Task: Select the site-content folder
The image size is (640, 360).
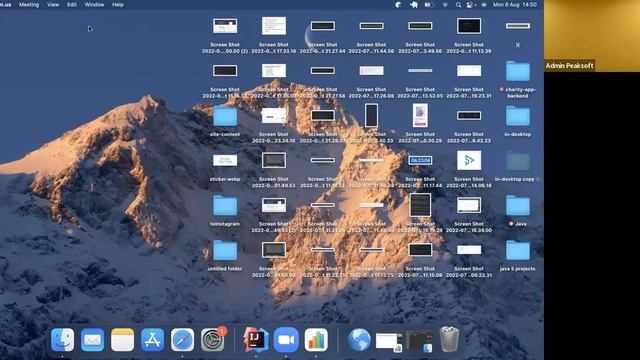Action: (225, 116)
